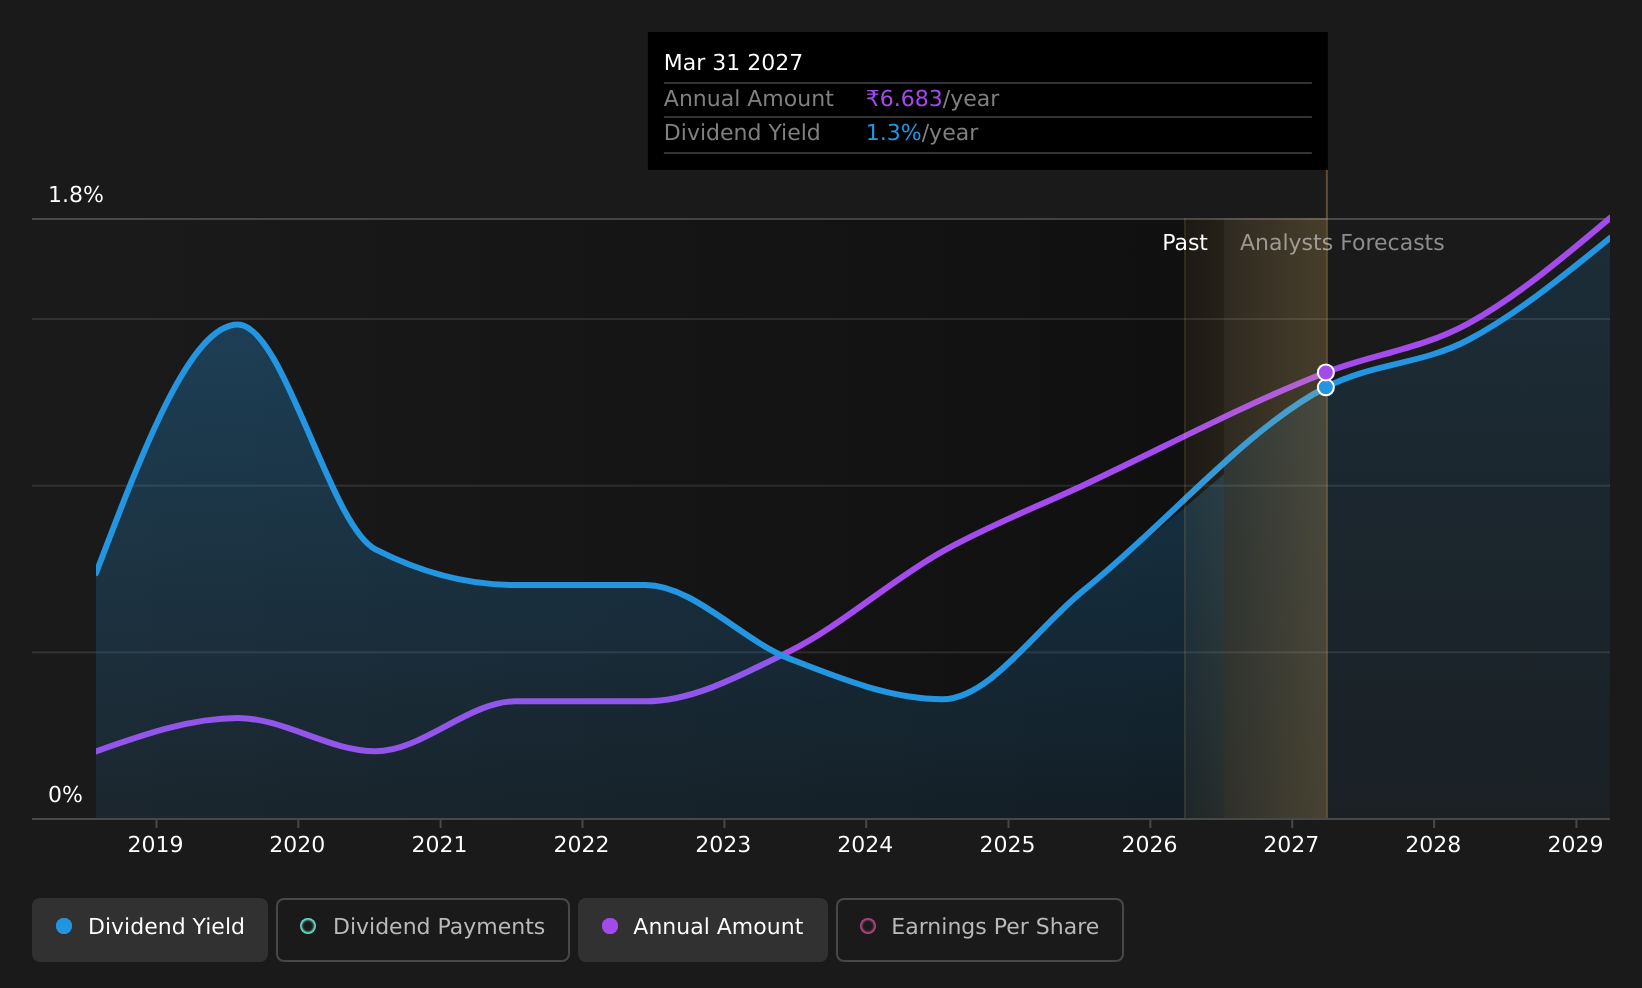The image size is (1642, 988).
Task: Toggle the Dividend Yield legend series
Action: point(150,929)
